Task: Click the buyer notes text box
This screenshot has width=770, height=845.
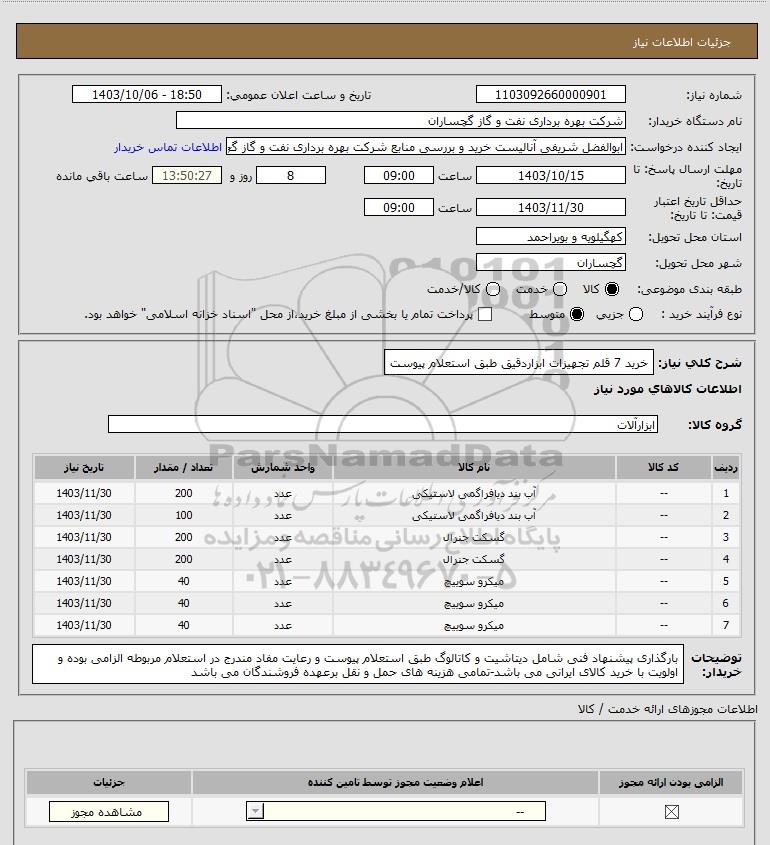Action: 358,665
